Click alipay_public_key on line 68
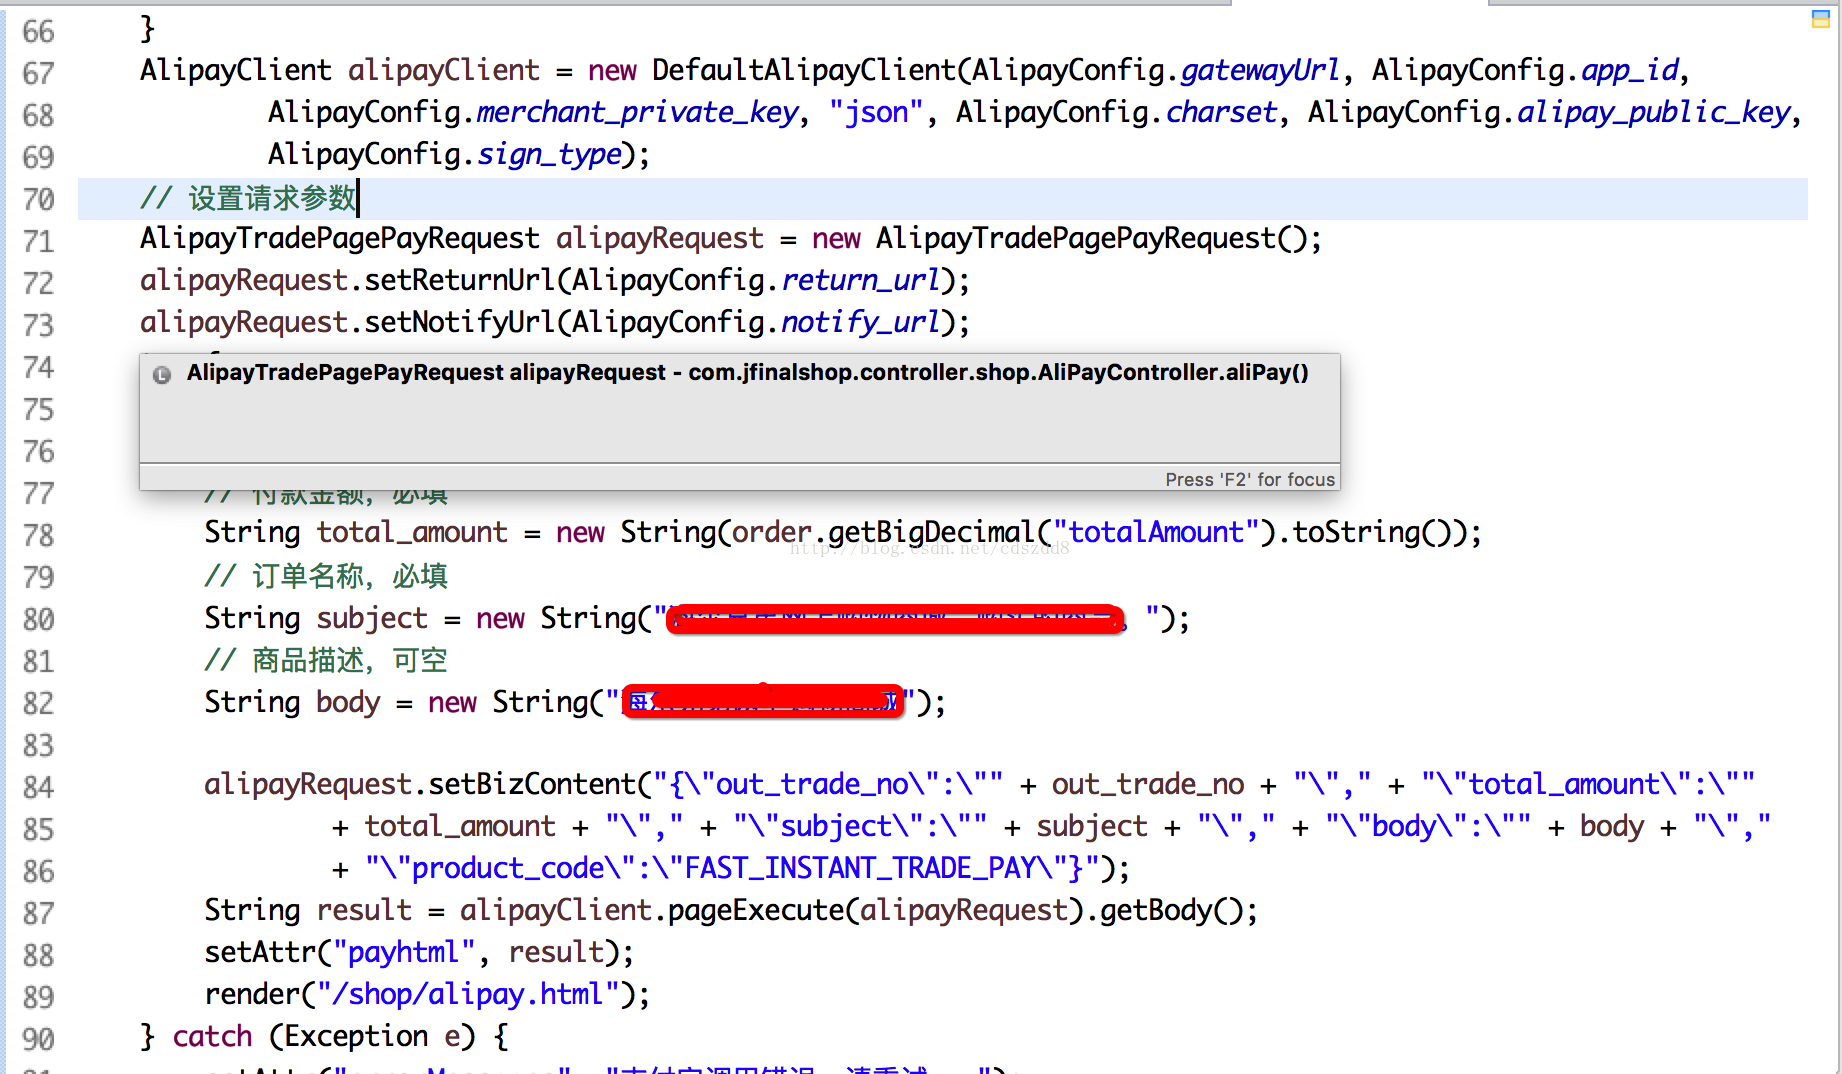Image resolution: width=1842 pixels, height=1074 pixels. pos(1654,112)
